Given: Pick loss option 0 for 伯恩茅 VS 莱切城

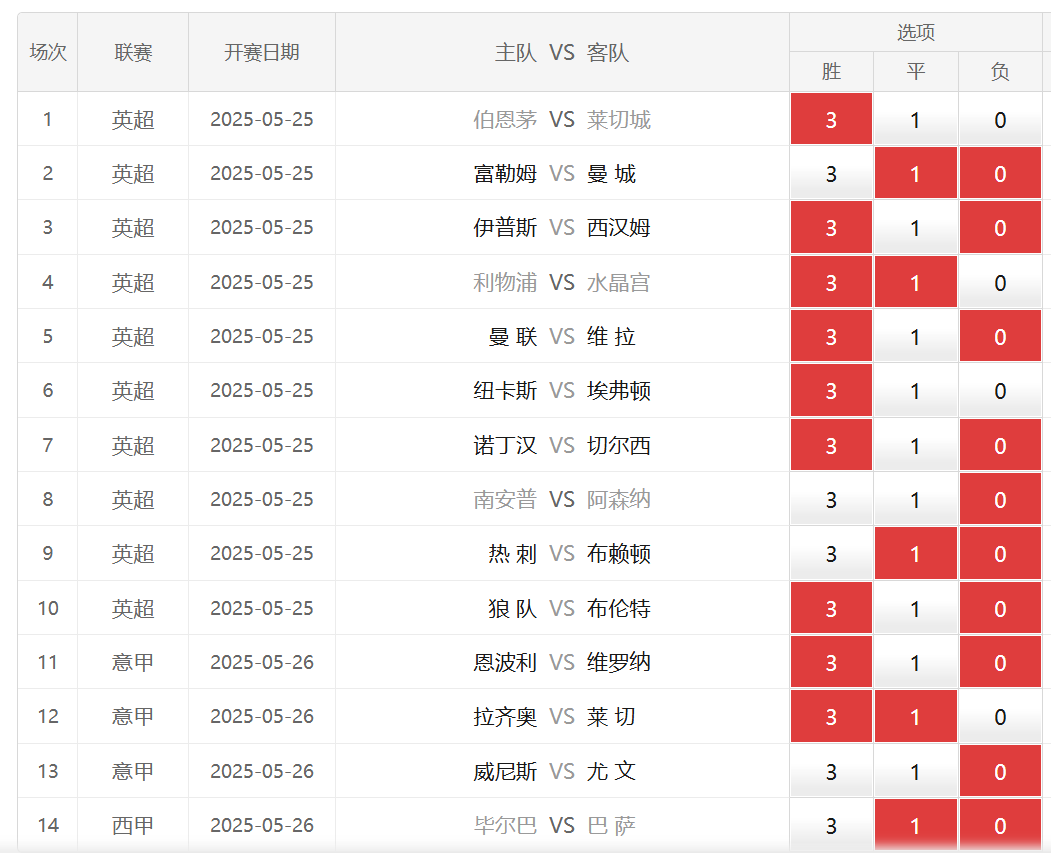Looking at the screenshot, I should 1000,119.
